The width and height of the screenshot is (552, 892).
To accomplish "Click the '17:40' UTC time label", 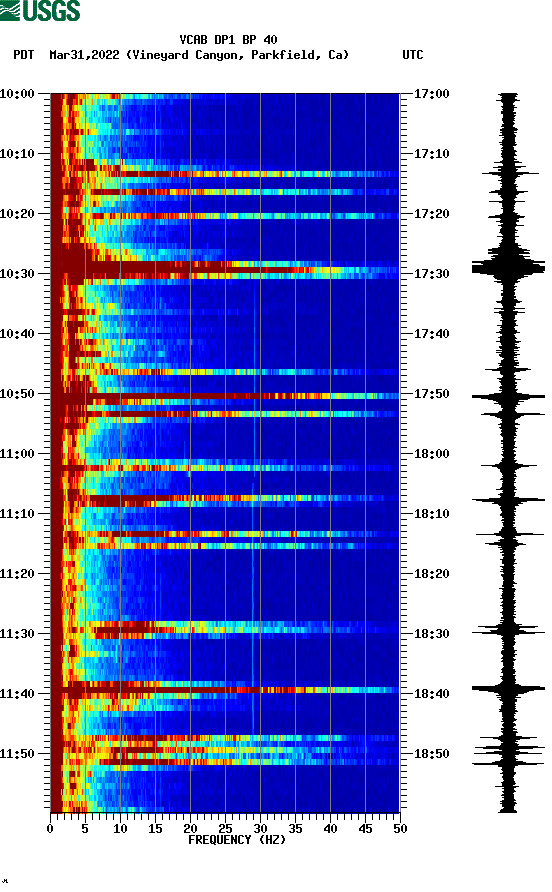I will (431, 333).
